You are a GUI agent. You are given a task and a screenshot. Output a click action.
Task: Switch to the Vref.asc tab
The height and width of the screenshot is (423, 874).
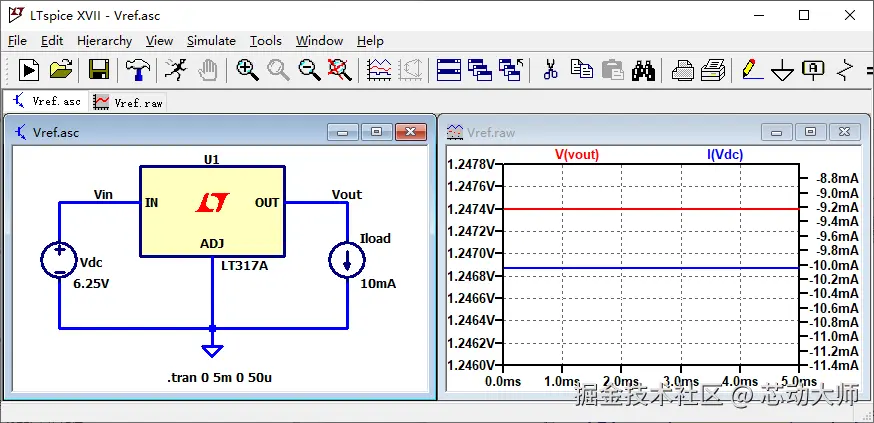point(46,101)
